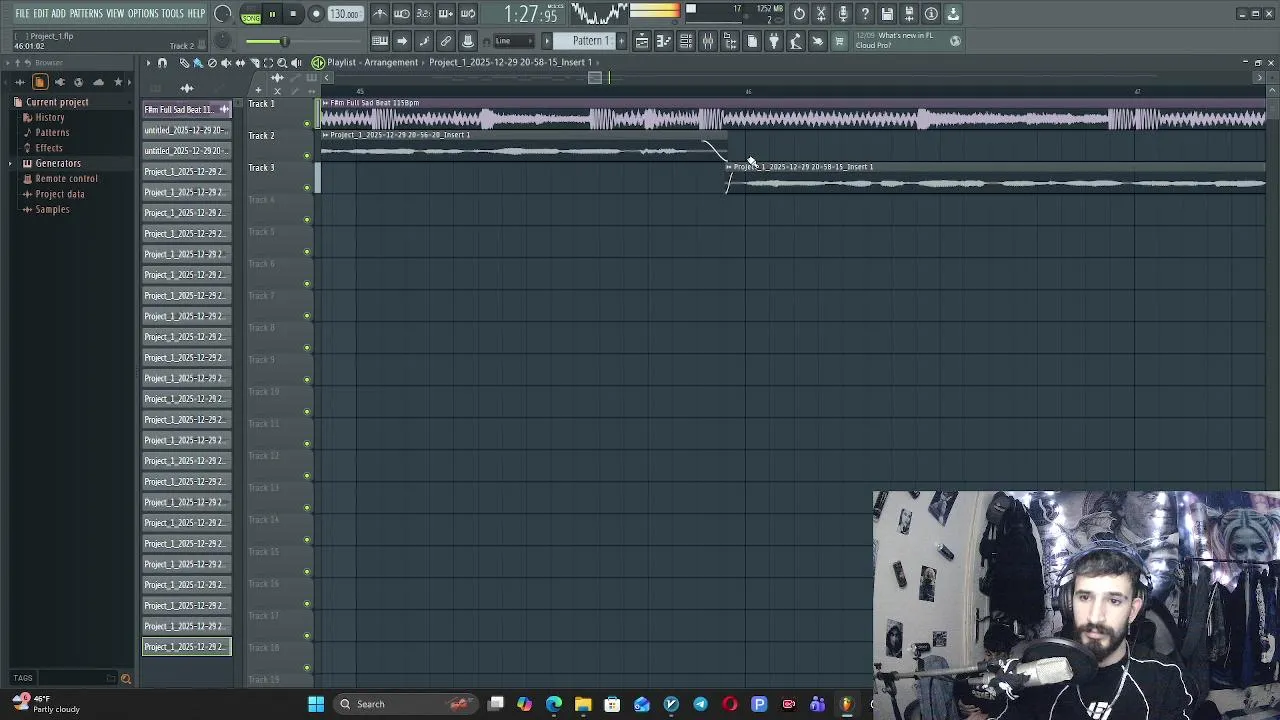Open the PATTERNS menu
1280x720 pixels.
[x=86, y=14]
